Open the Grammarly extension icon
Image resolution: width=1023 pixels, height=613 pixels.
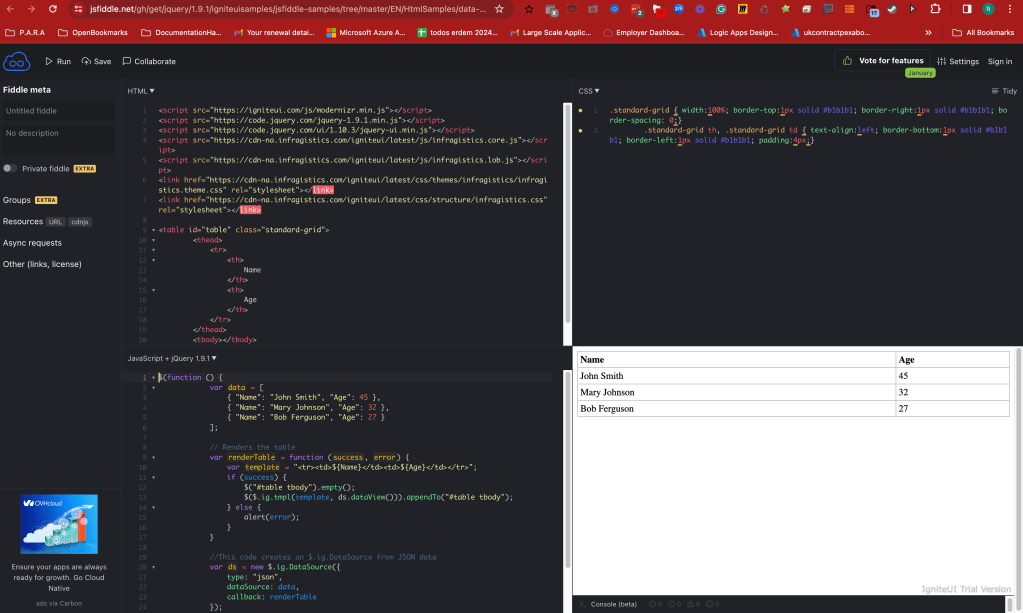point(721,9)
